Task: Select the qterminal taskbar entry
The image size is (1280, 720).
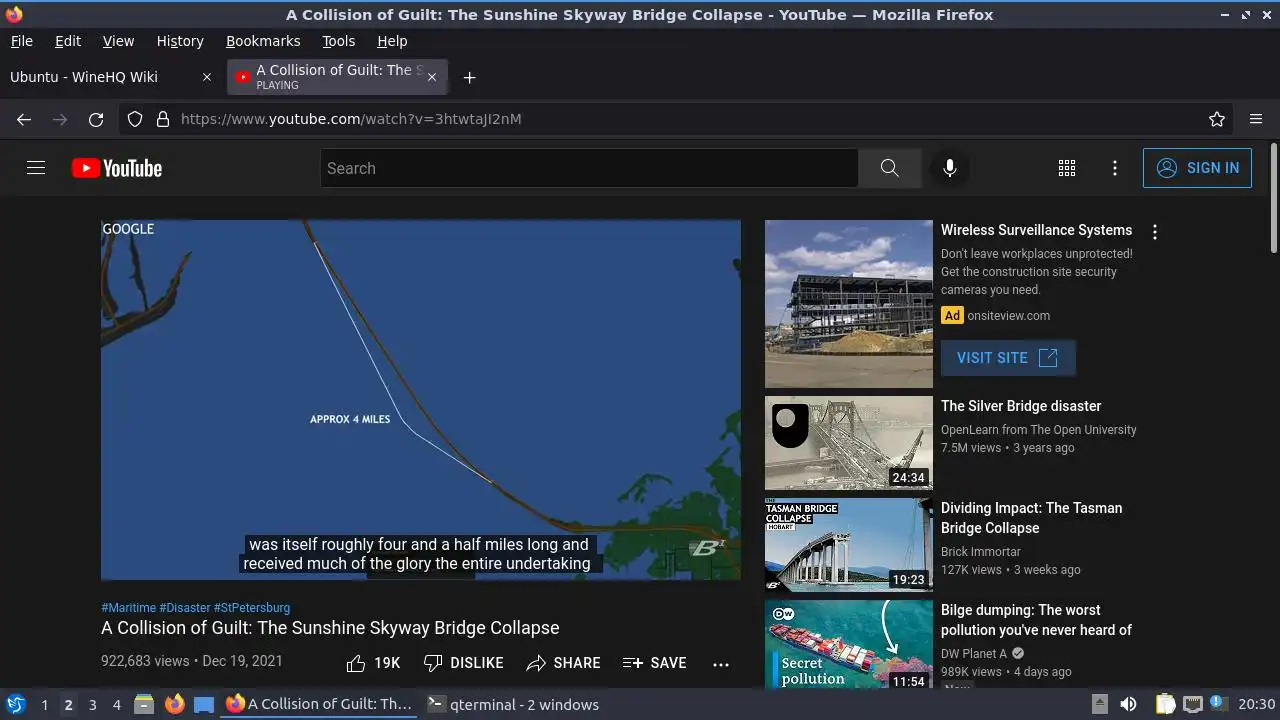Action: [x=513, y=704]
